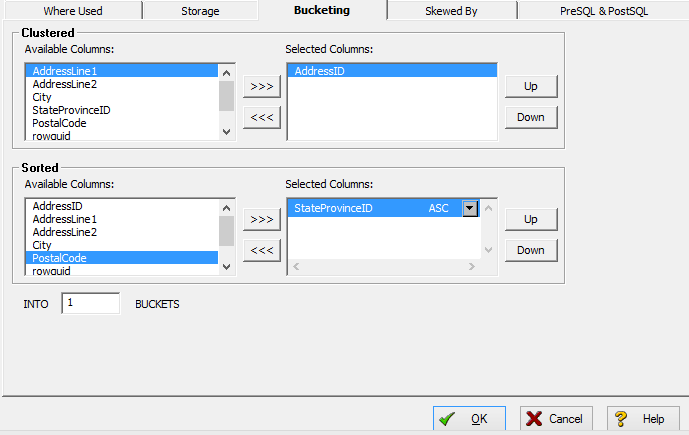The height and width of the screenshot is (435, 689).
Task: Add column to Sorted selected with >>>
Action: coord(262,219)
